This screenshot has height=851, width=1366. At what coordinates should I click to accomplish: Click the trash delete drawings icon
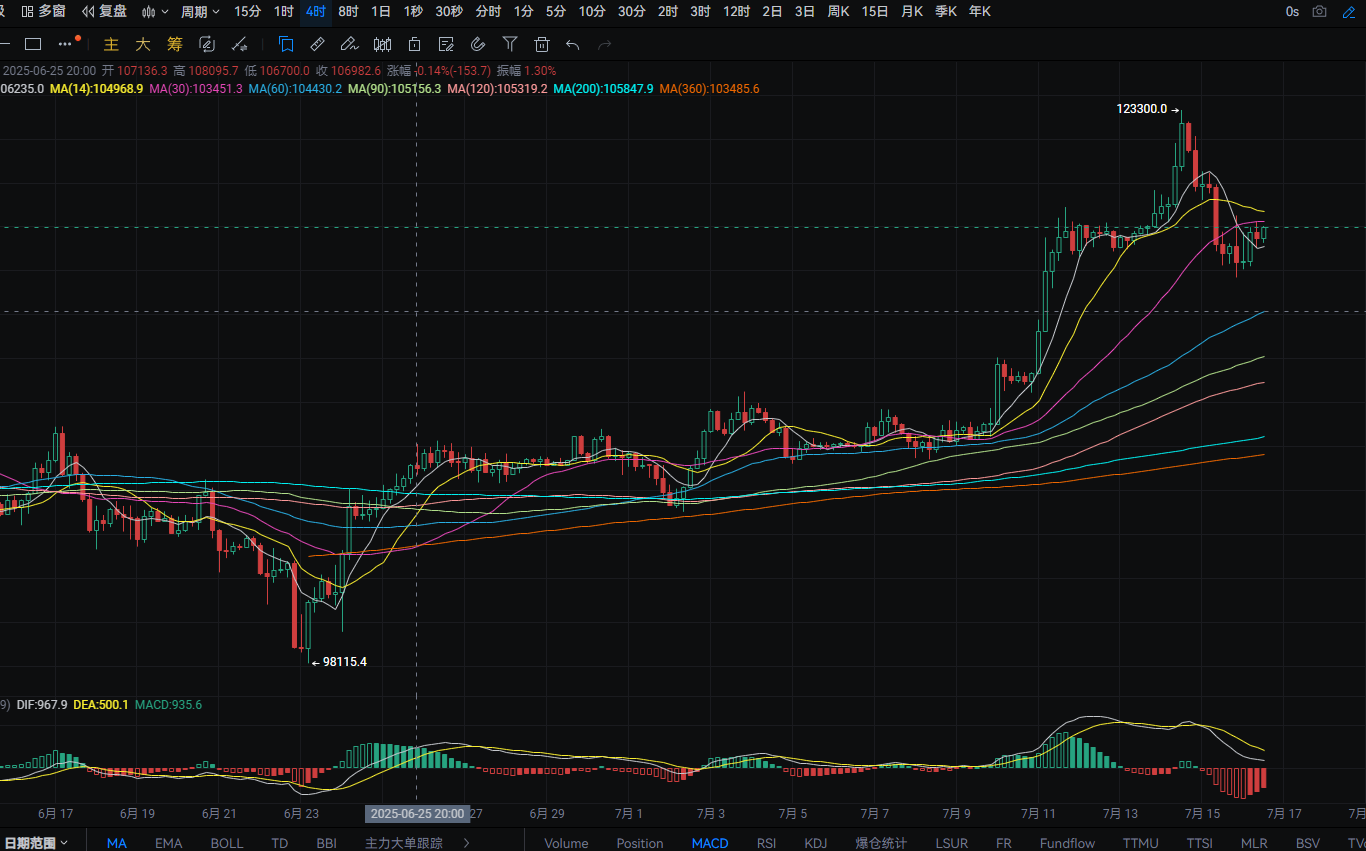pyautogui.click(x=542, y=44)
